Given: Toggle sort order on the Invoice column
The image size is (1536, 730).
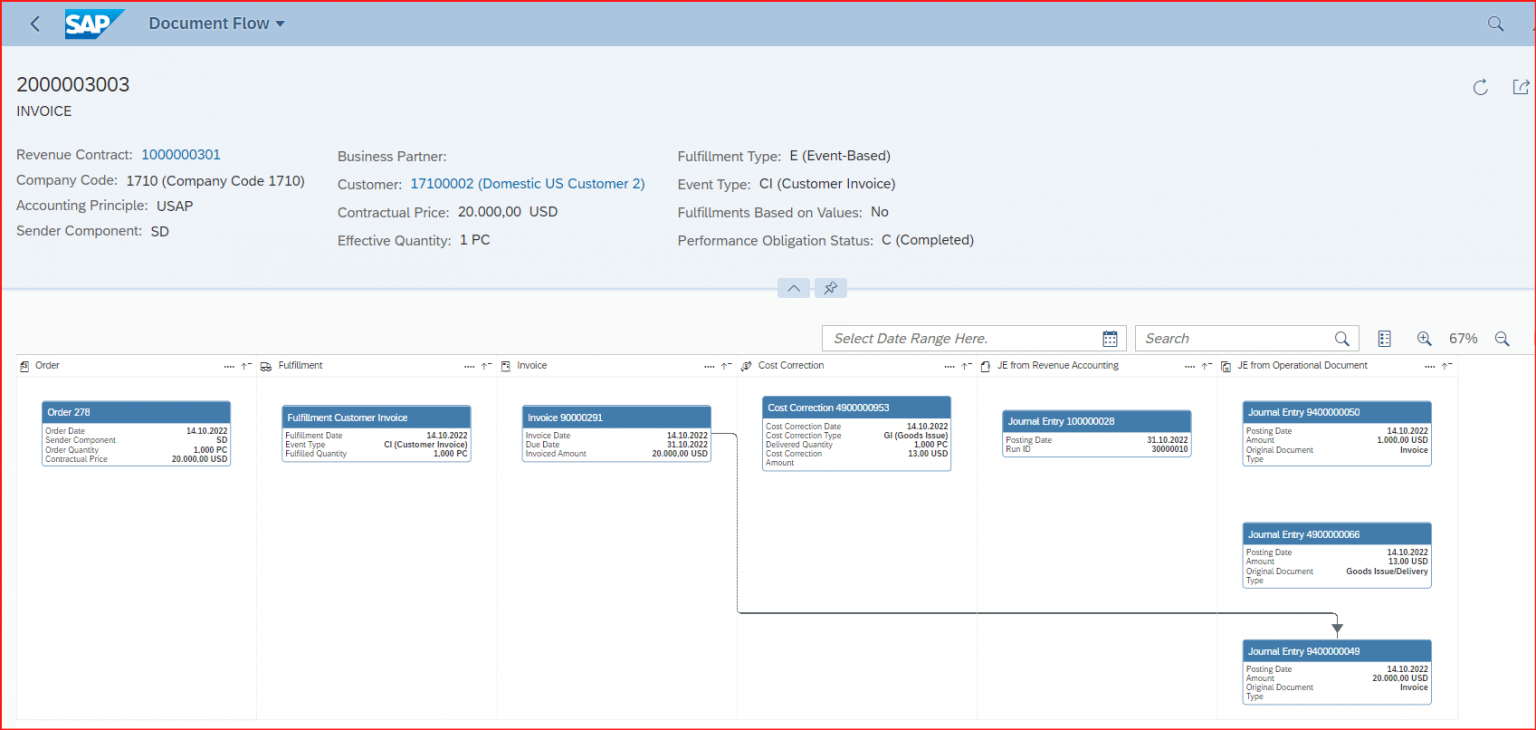Looking at the screenshot, I should (x=725, y=366).
